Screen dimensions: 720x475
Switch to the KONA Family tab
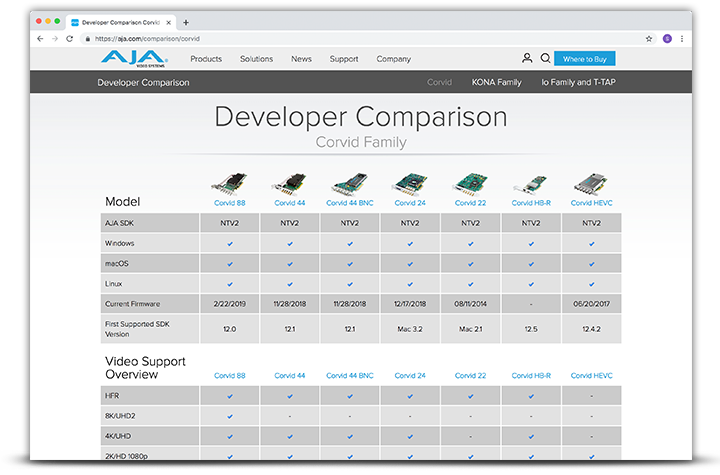pos(495,82)
